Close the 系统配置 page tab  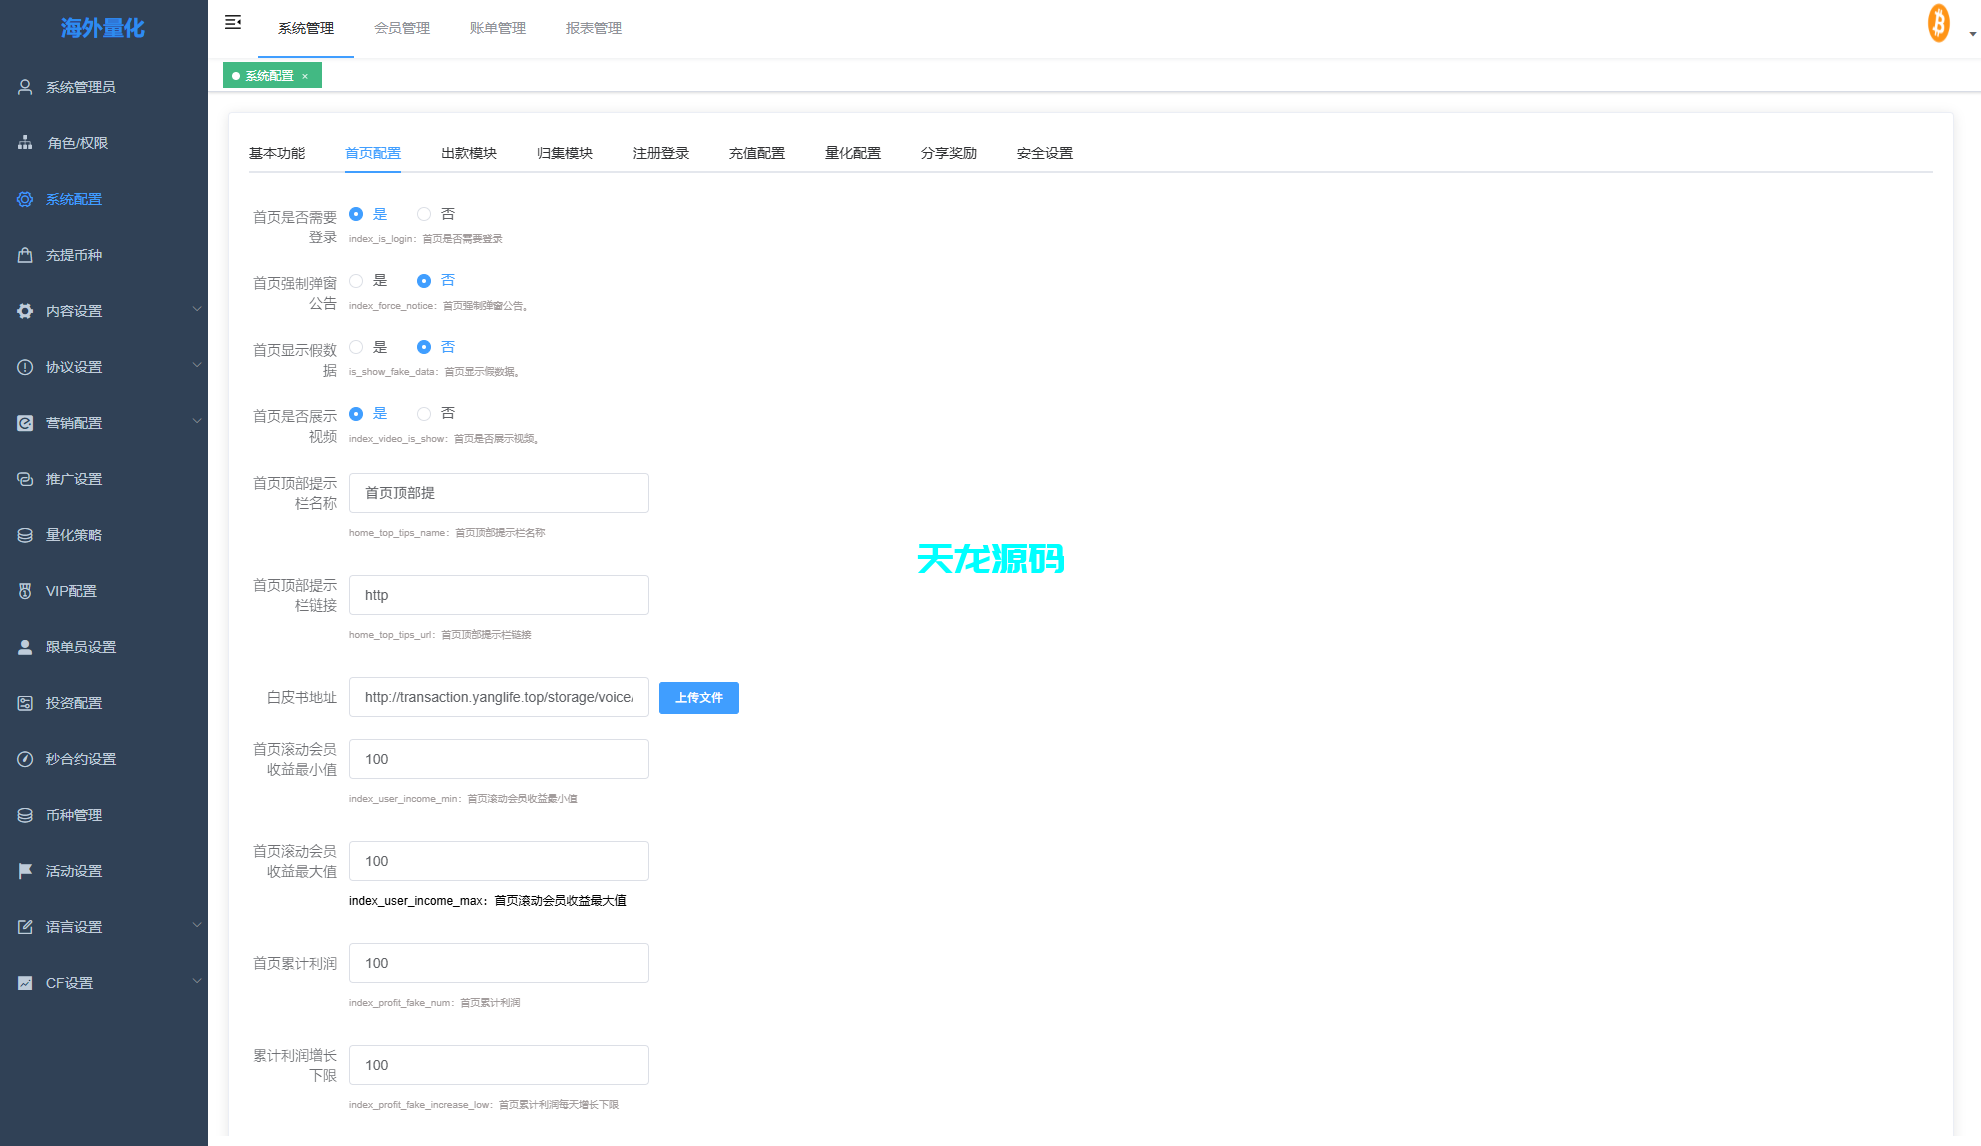pyautogui.click(x=305, y=75)
